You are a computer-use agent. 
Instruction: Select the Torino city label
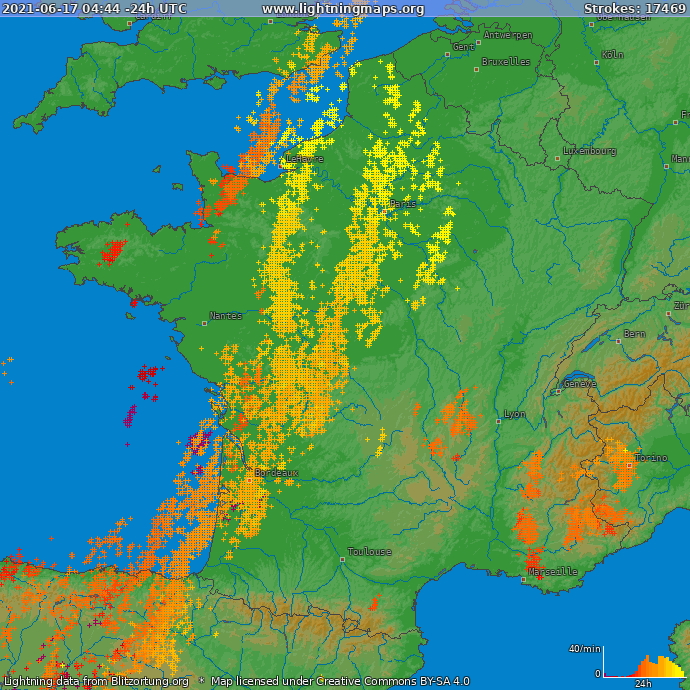pyautogui.click(x=651, y=458)
